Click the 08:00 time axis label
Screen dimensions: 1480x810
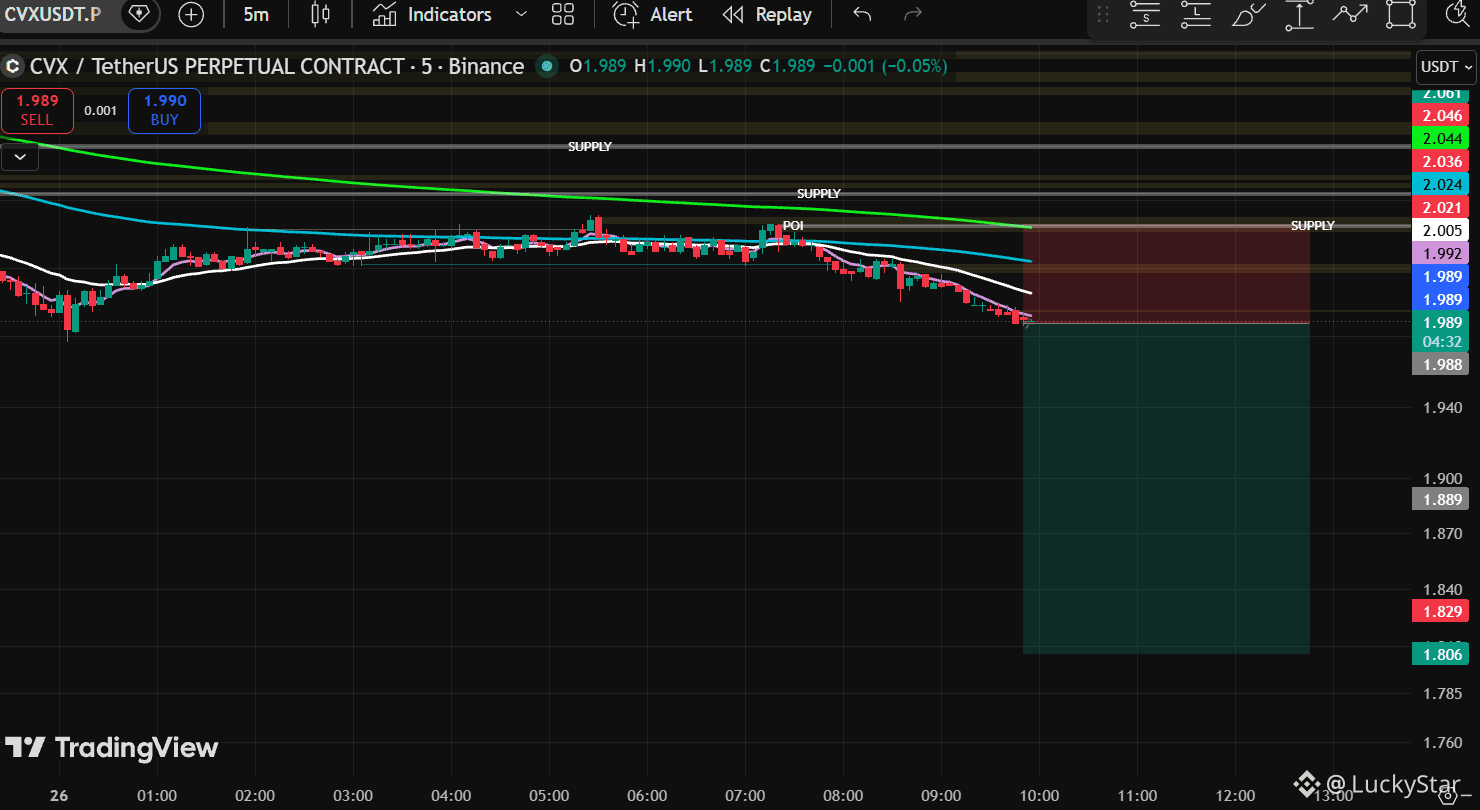pyautogui.click(x=843, y=796)
